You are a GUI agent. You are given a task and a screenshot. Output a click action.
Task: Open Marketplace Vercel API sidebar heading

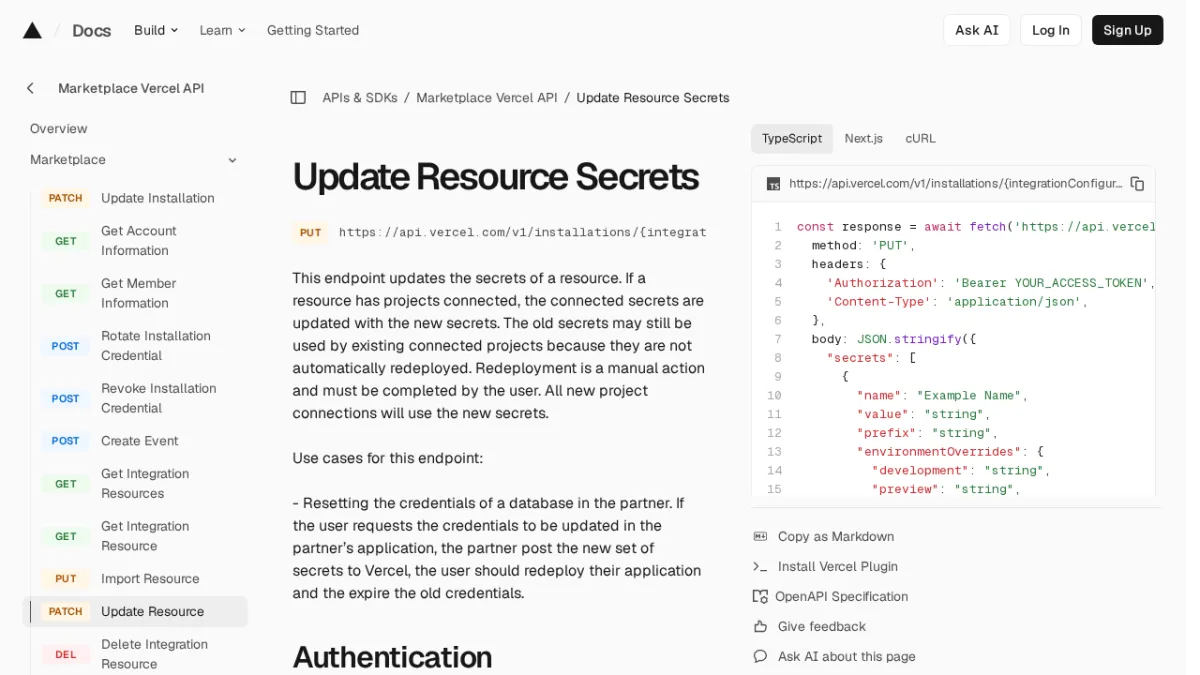[x=131, y=88]
